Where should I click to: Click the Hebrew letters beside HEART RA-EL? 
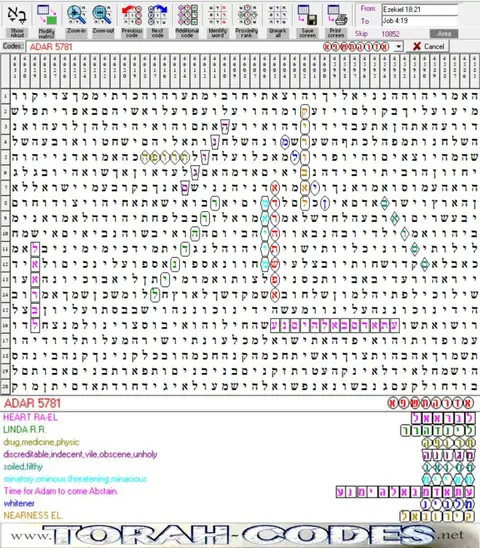[x=443, y=417]
